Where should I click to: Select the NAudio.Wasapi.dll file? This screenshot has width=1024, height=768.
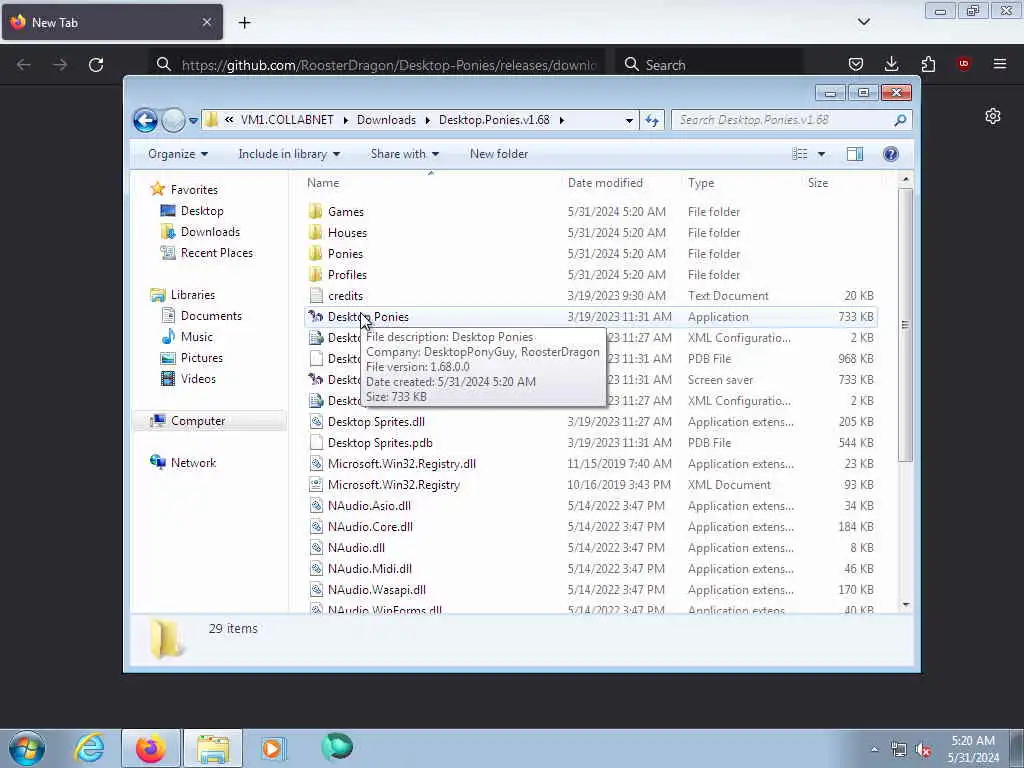coord(377,590)
